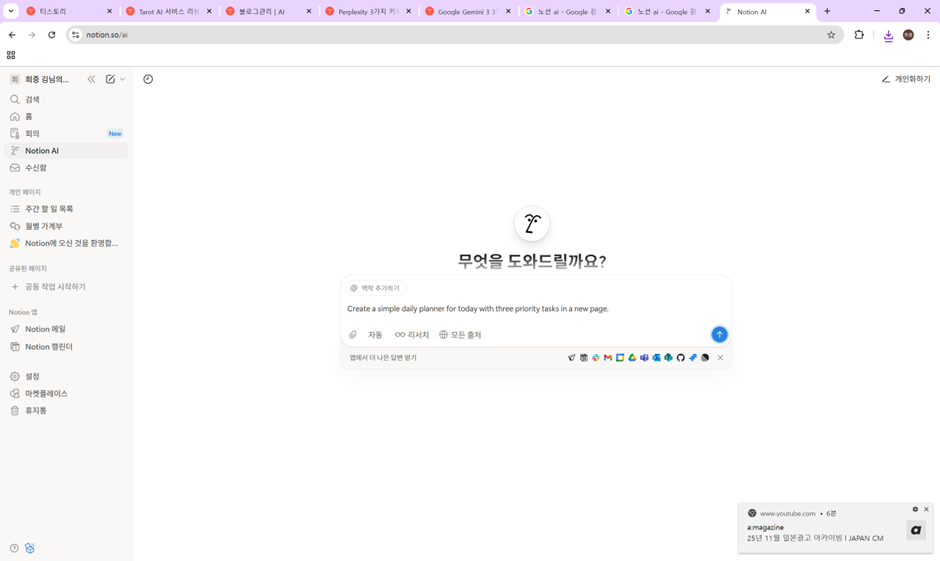Click the 개인화하기 personalize button
Screen dimensions: 940x561
[906, 79]
